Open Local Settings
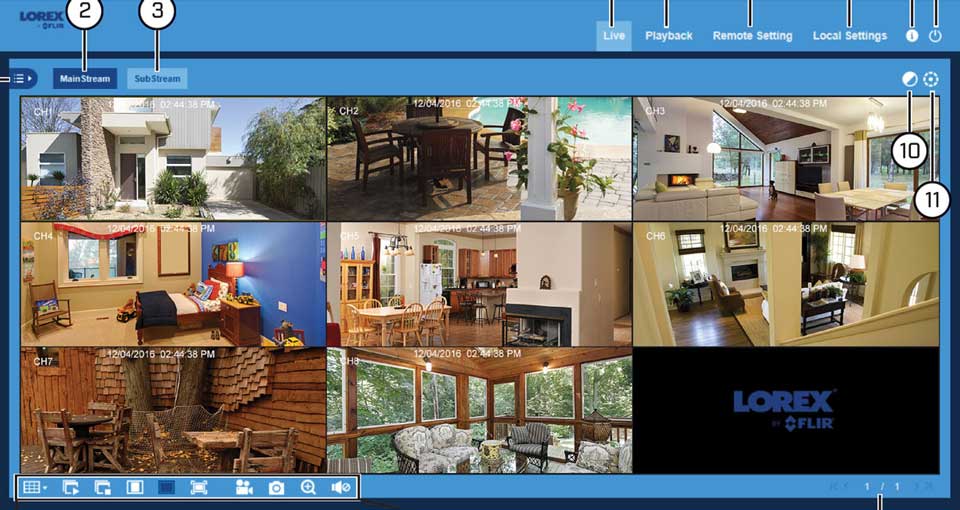 (849, 36)
